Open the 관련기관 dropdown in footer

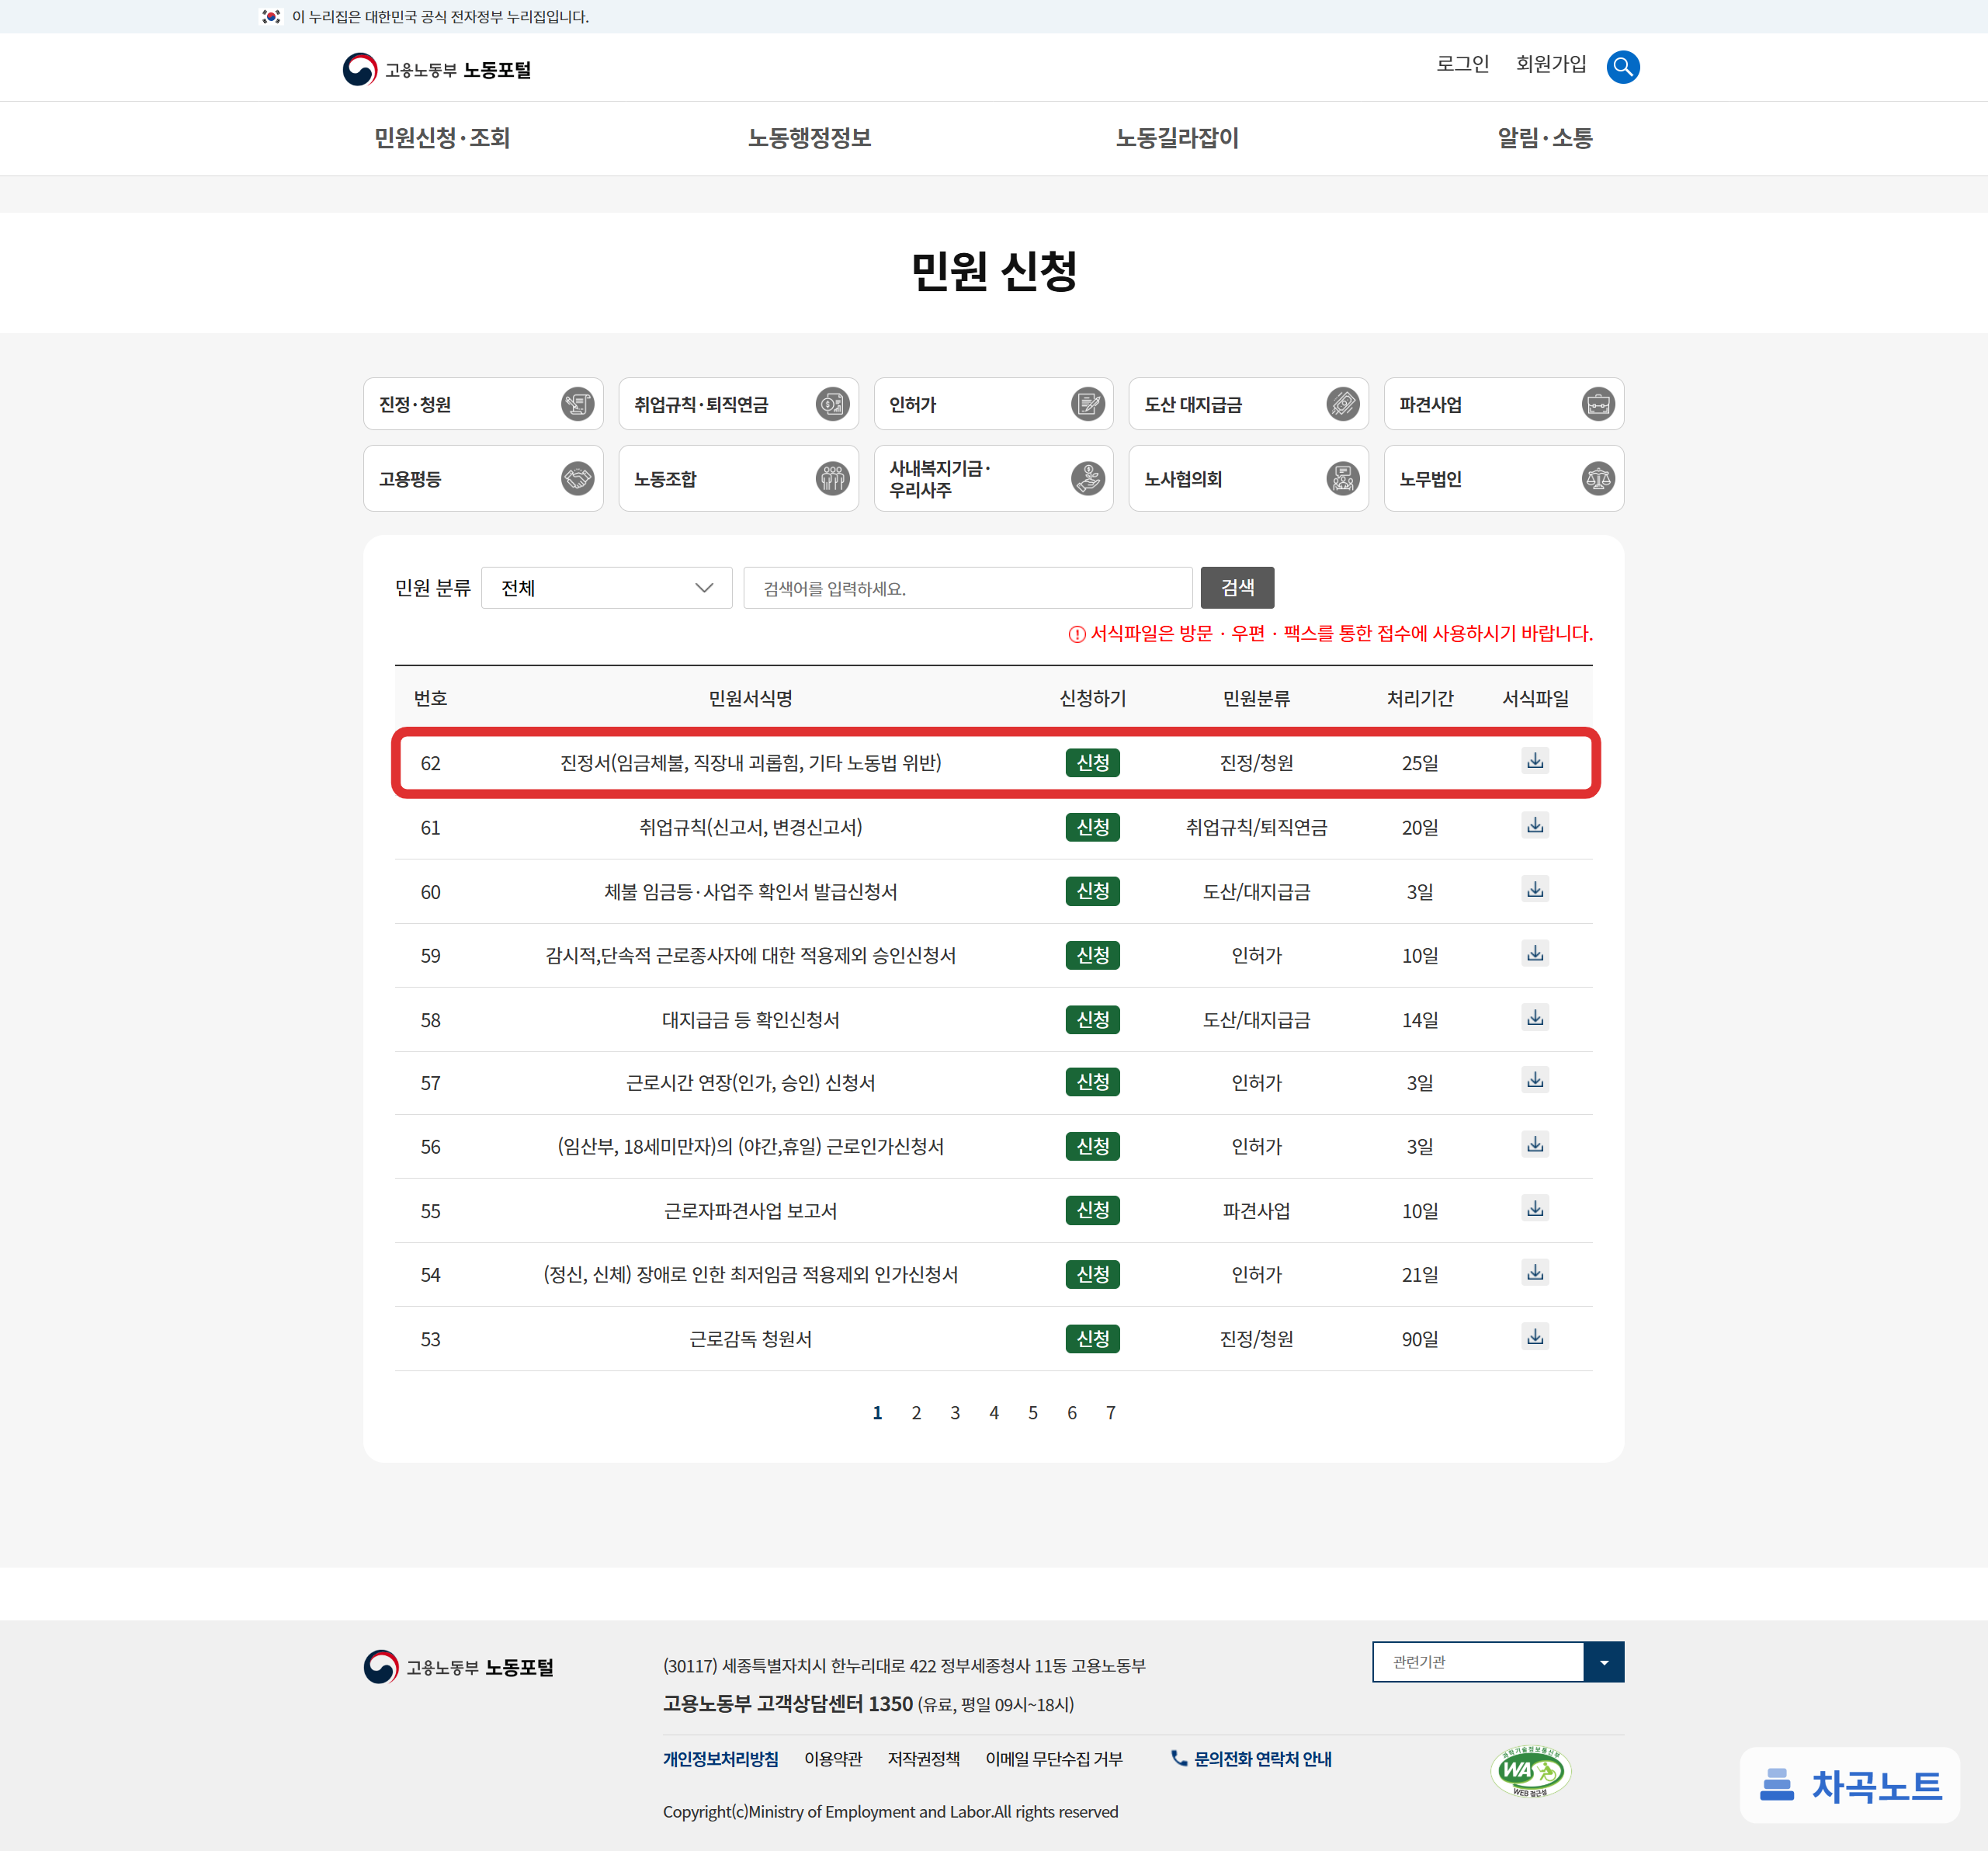click(1497, 1662)
